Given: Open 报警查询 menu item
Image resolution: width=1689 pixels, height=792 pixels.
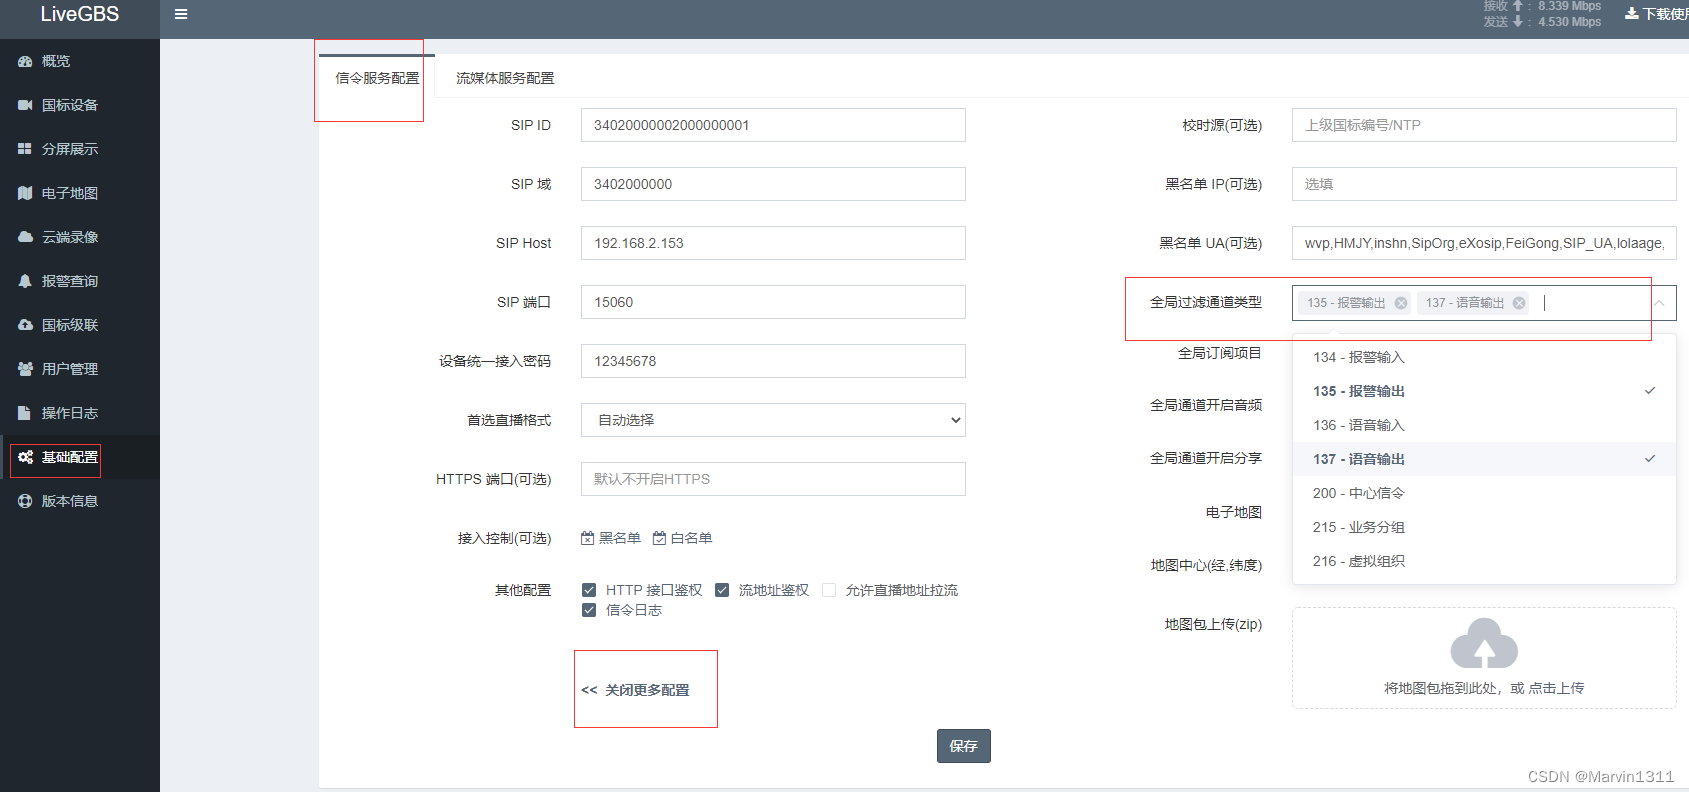Looking at the screenshot, I should click(80, 281).
